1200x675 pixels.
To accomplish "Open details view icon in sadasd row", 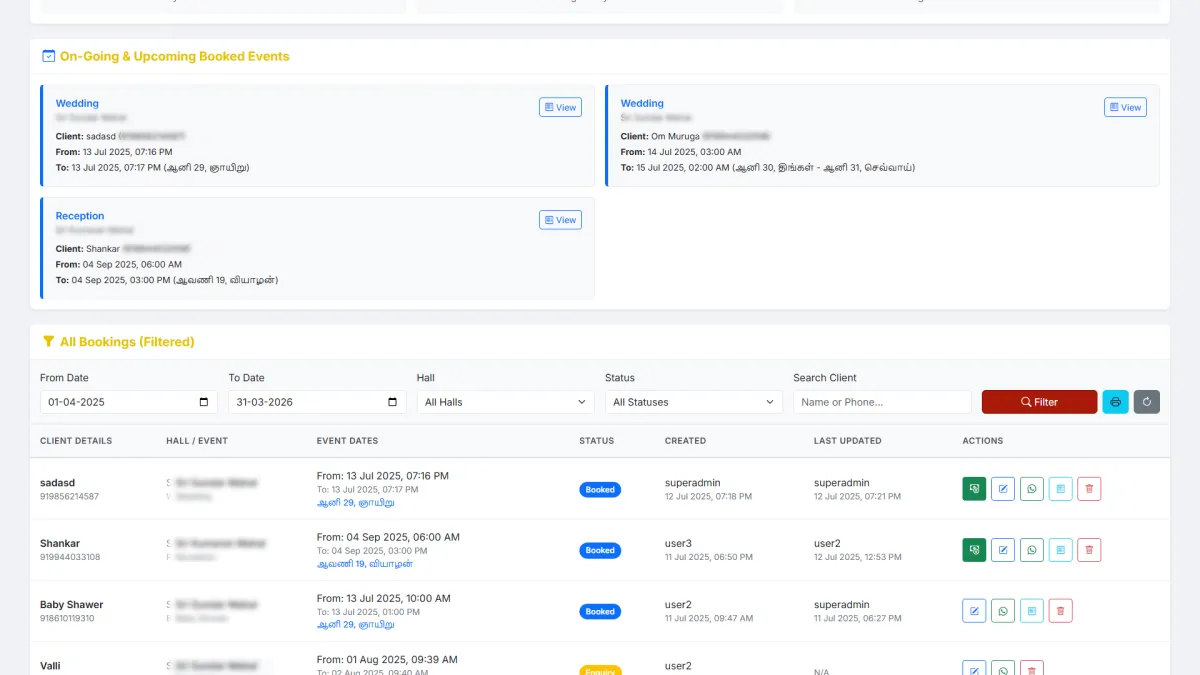I will click(1061, 489).
